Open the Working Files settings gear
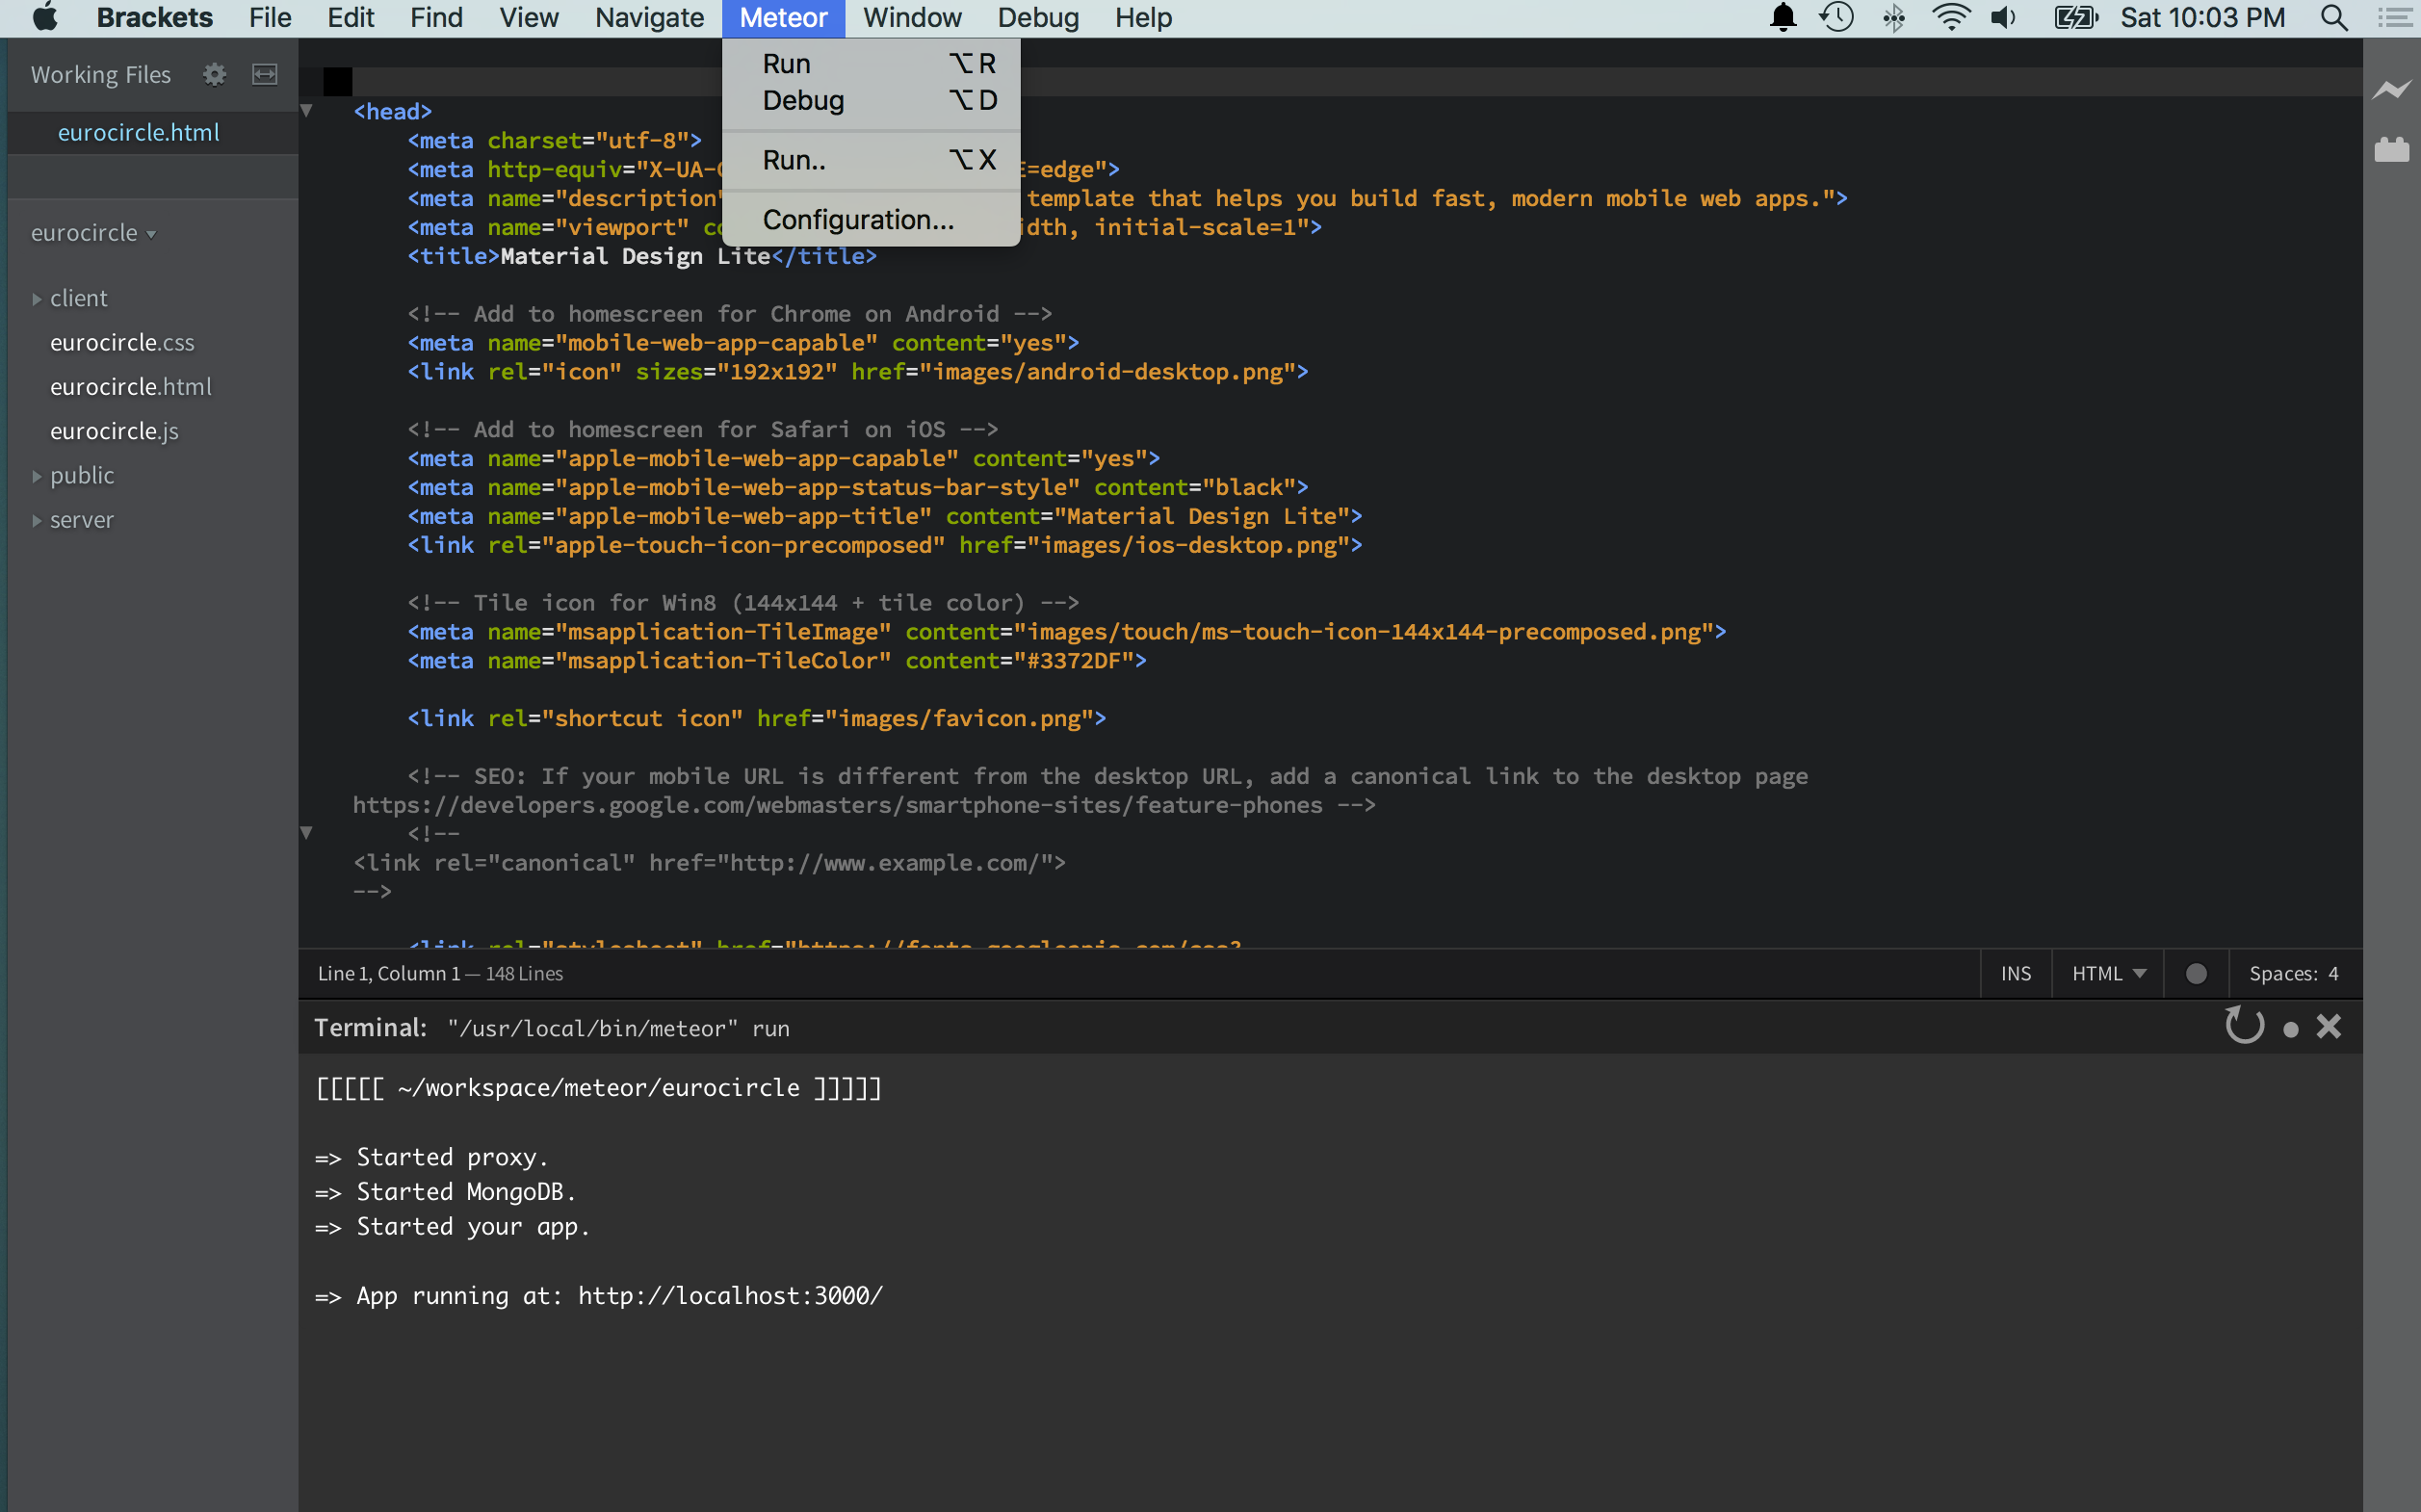Screen dimensions: 2421x1512 pyautogui.click(x=214, y=74)
